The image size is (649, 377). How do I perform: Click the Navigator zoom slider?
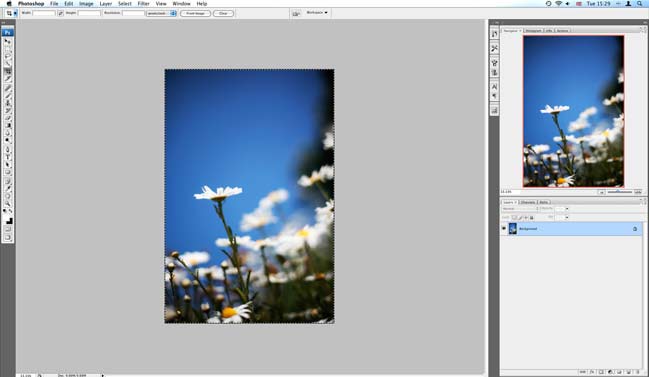(620, 192)
